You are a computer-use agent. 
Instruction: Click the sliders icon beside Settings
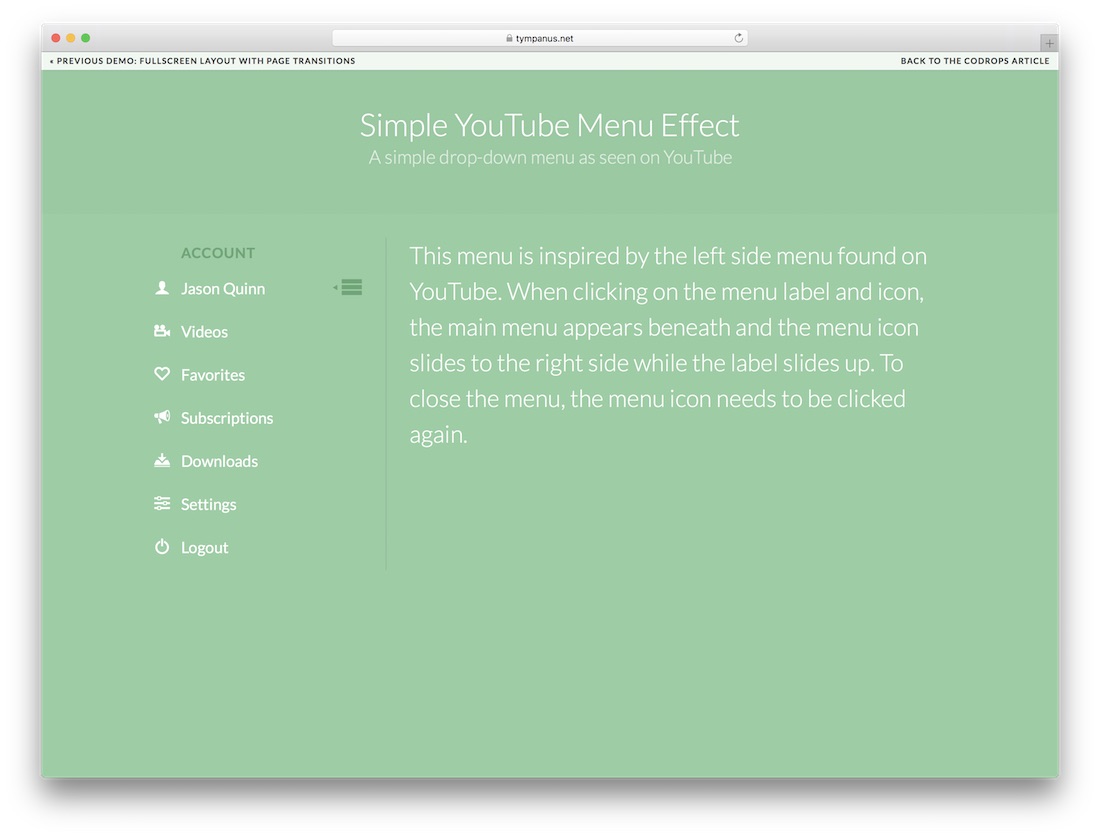click(162, 504)
